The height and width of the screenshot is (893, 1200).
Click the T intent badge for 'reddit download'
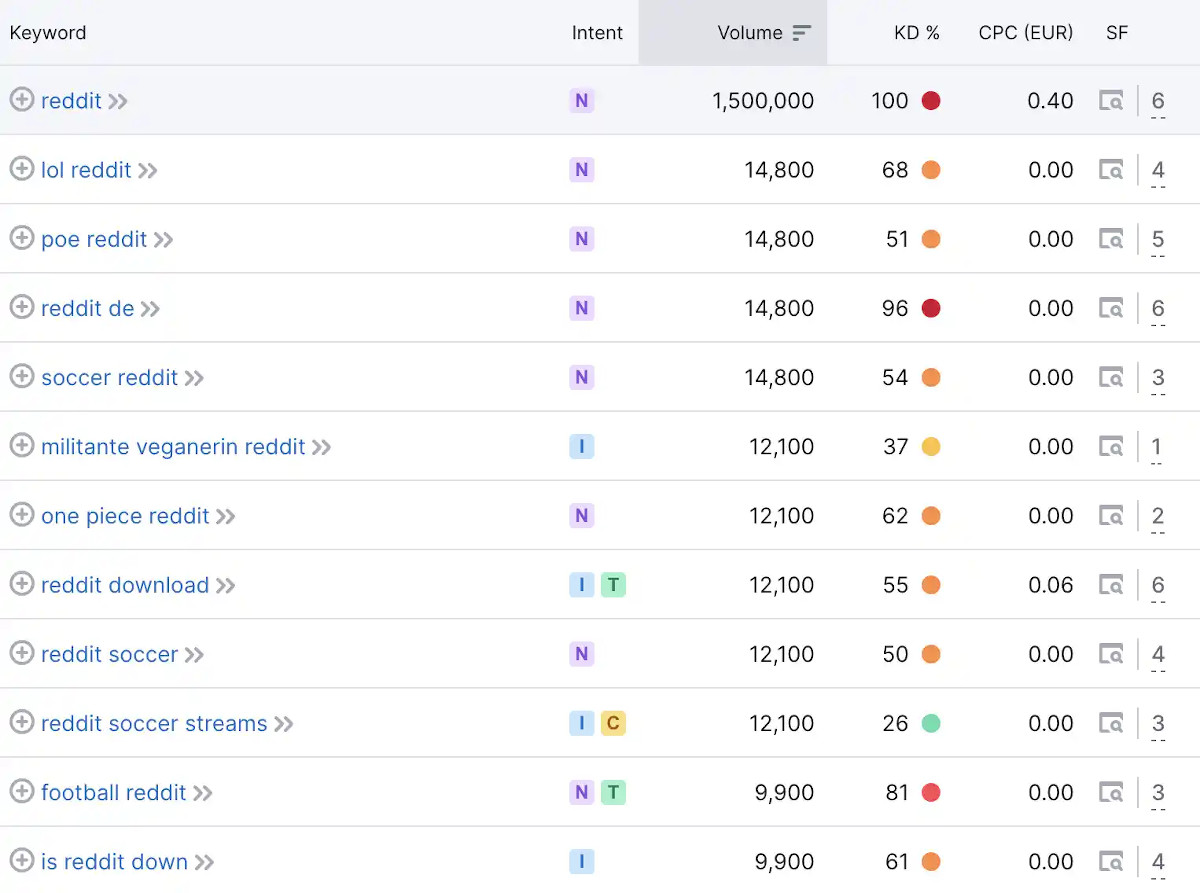613,584
